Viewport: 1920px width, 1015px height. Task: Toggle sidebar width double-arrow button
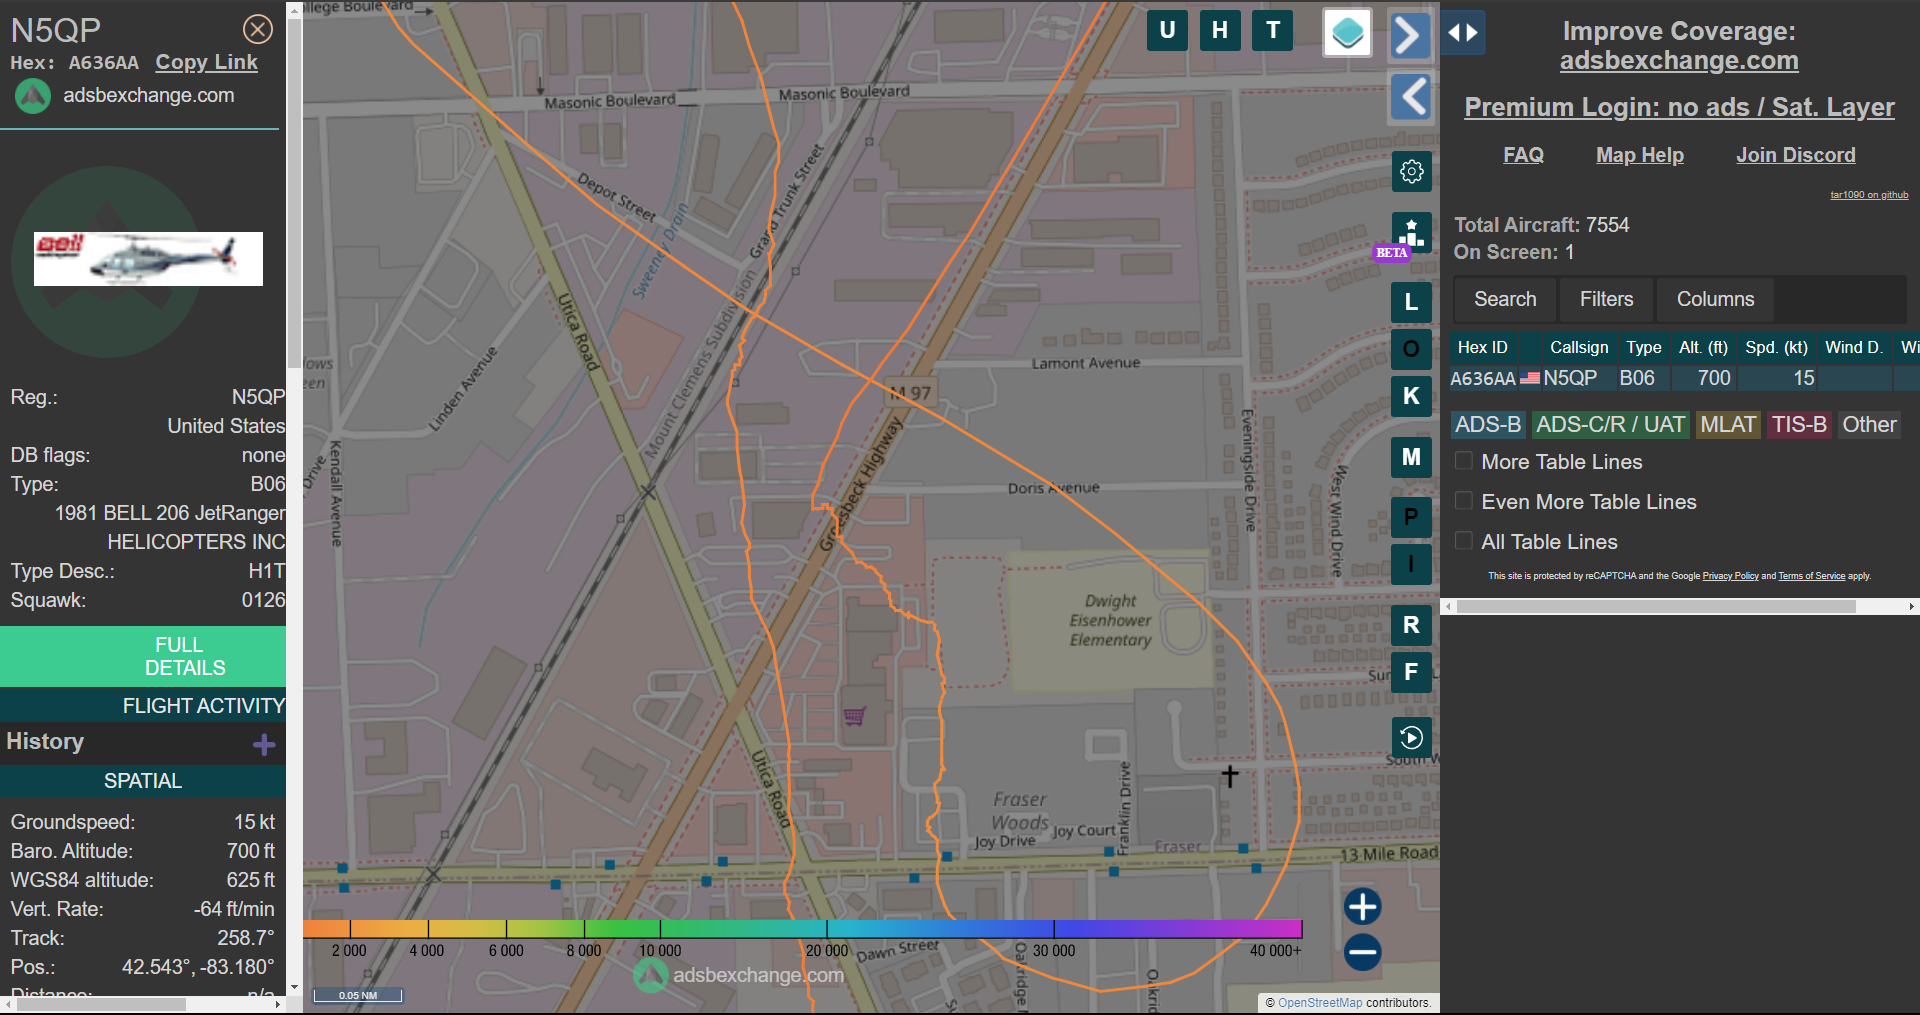(1463, 33)
